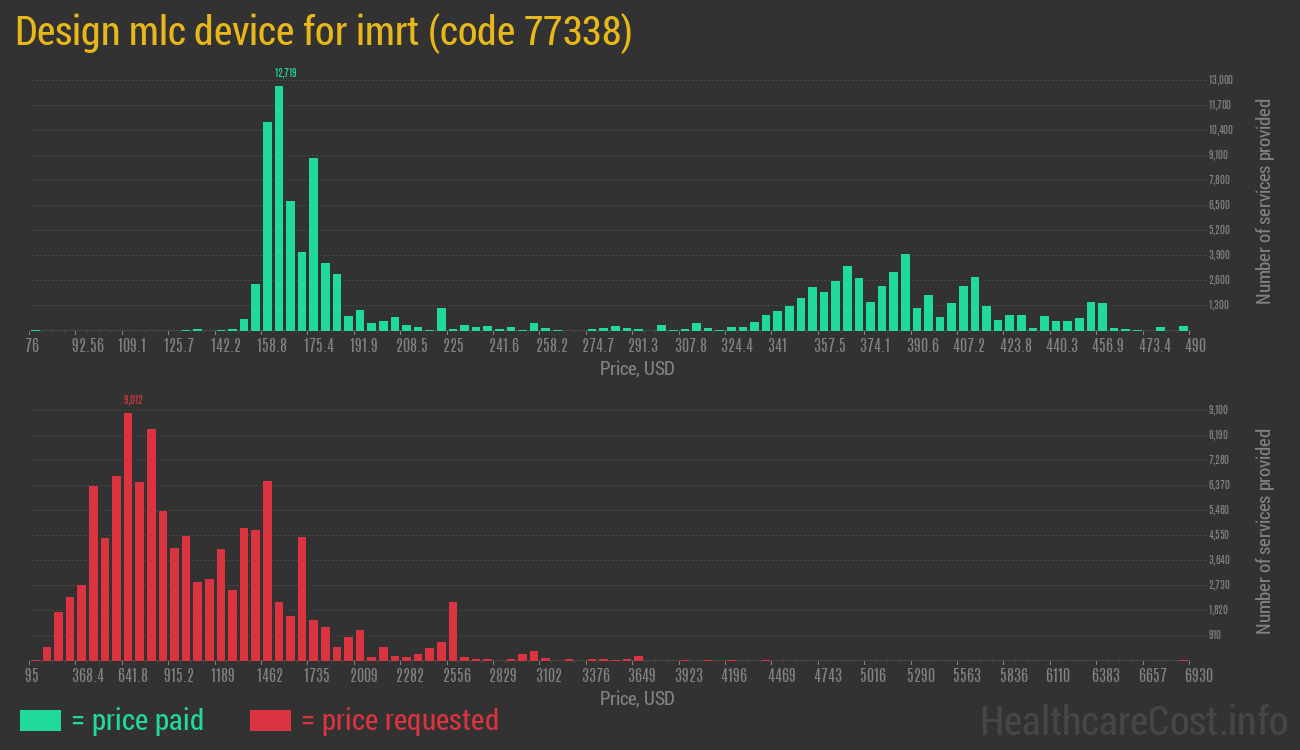Click the 12,719 peak value label
Screen dimensions: 1300x750
[285, 73]
